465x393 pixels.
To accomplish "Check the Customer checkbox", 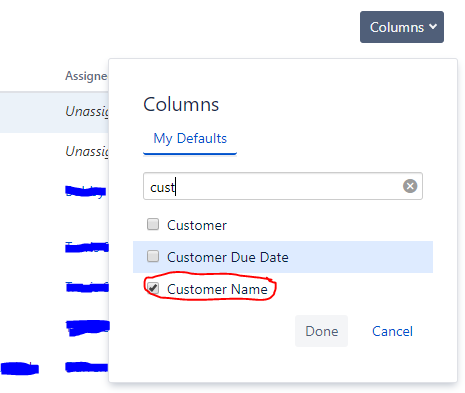I will click(x=153, y=224).
